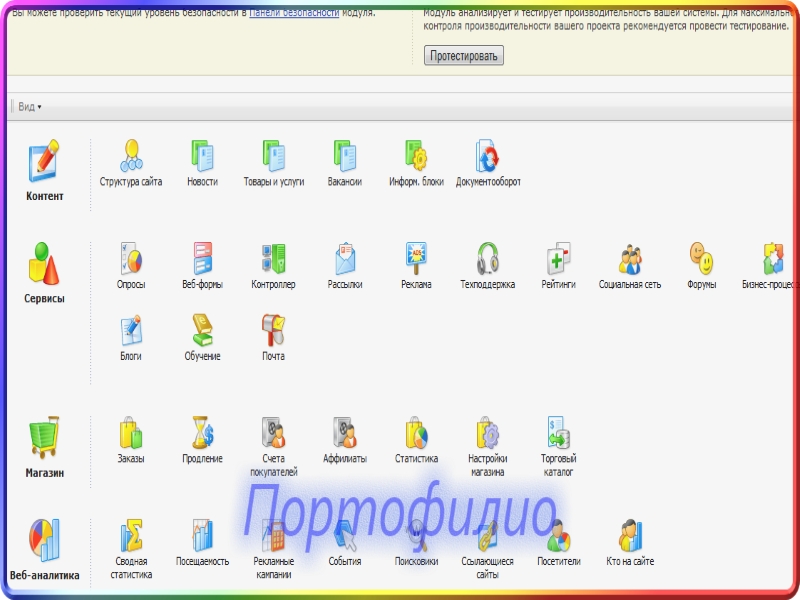This screenshot has height=600, width=800.
Task: Open the Магазин cart icon
Action: pos(44,437)
